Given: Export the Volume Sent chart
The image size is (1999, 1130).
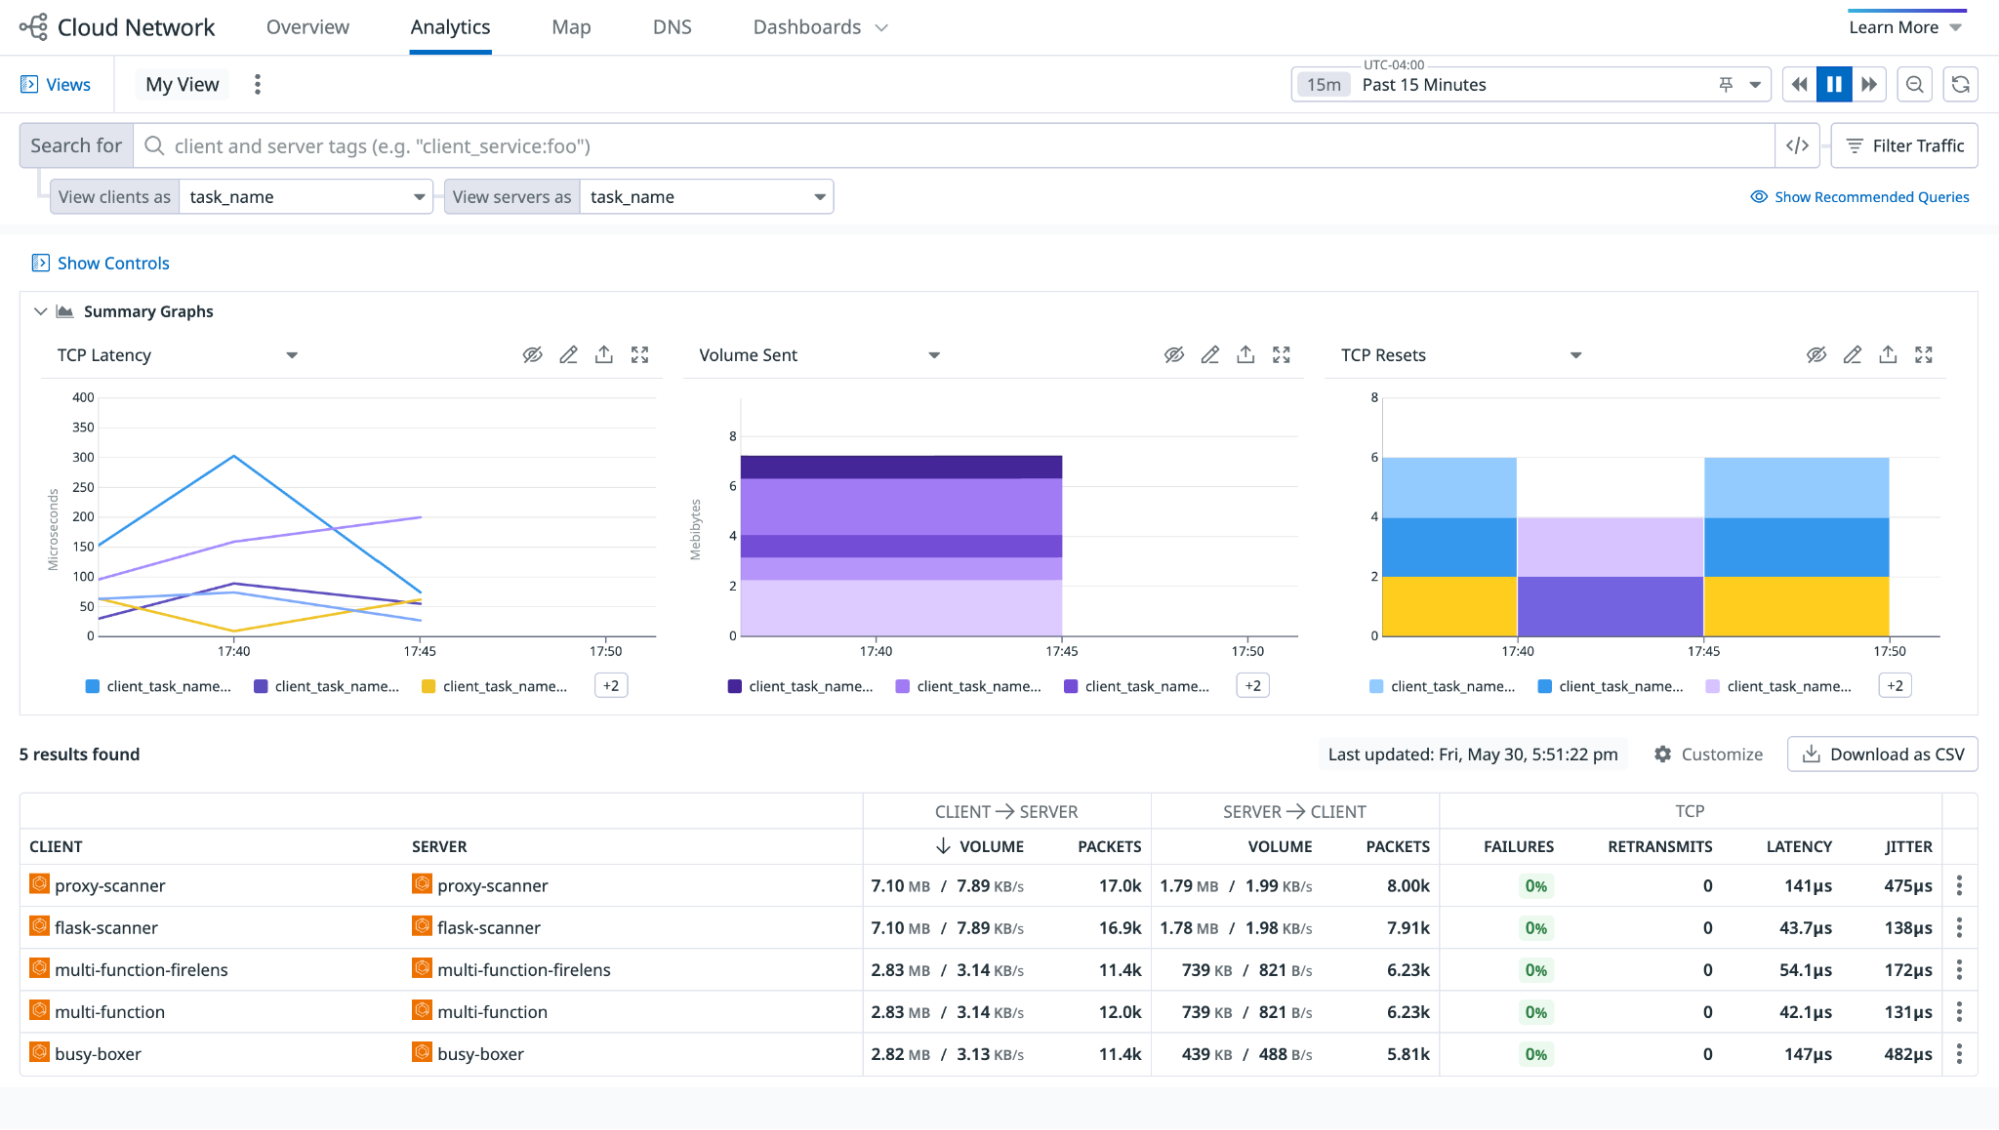Looking at the screenshot, I should coord(1246,354).
